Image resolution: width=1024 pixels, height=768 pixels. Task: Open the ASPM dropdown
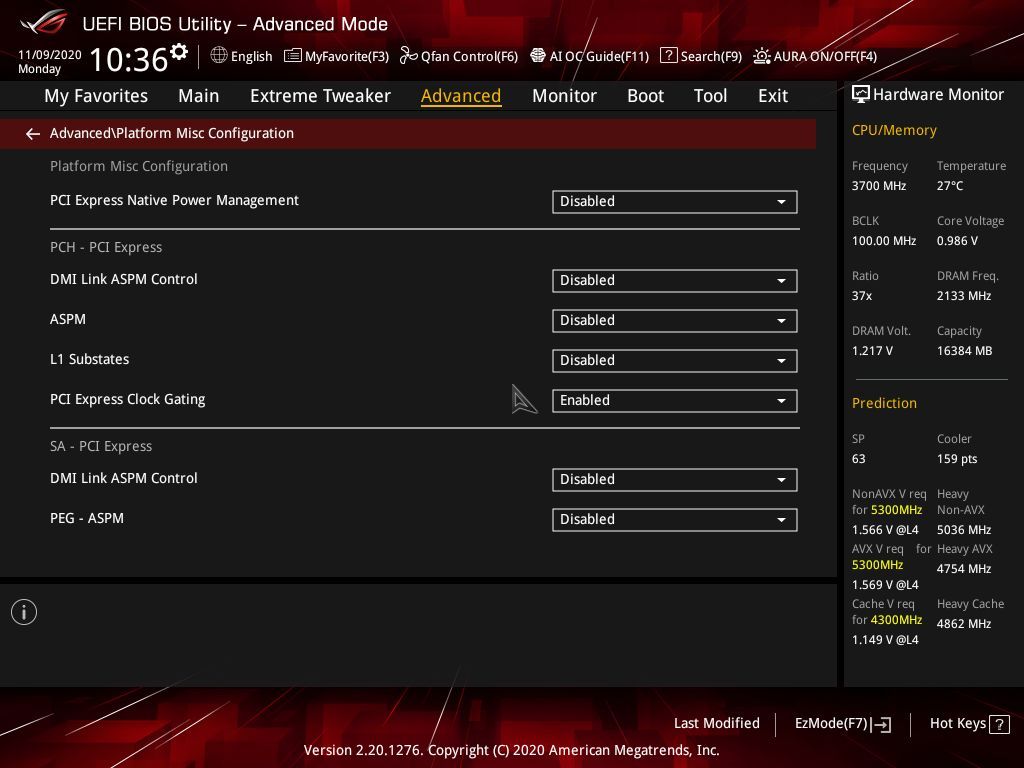(675, 321)
